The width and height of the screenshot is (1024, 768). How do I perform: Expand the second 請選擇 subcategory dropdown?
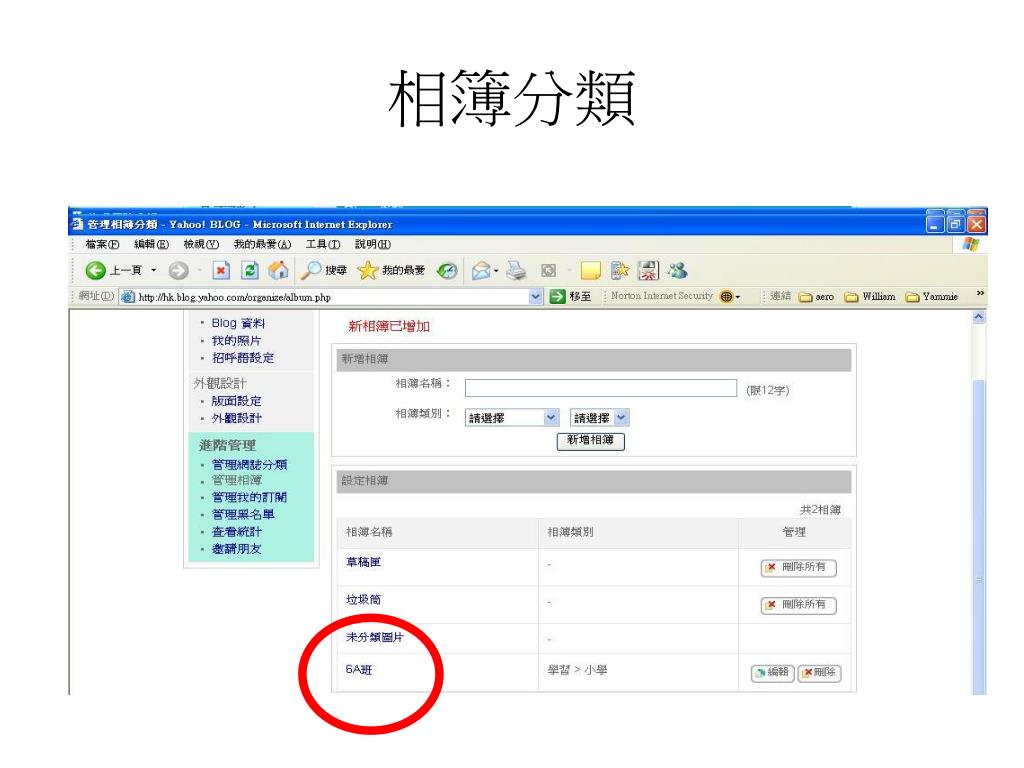coord(600,417)
